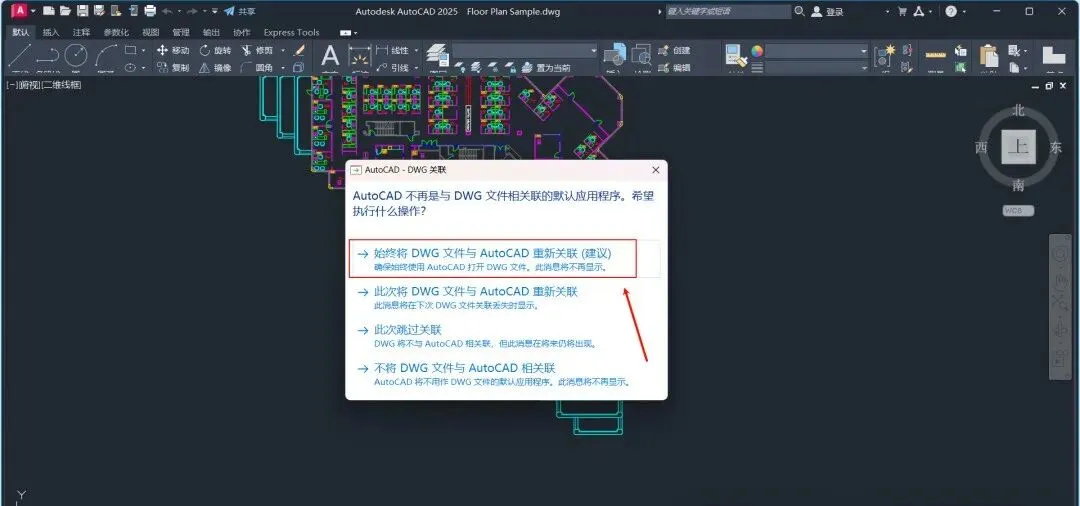Select the multiline Text tool A icon

point(331,56)
